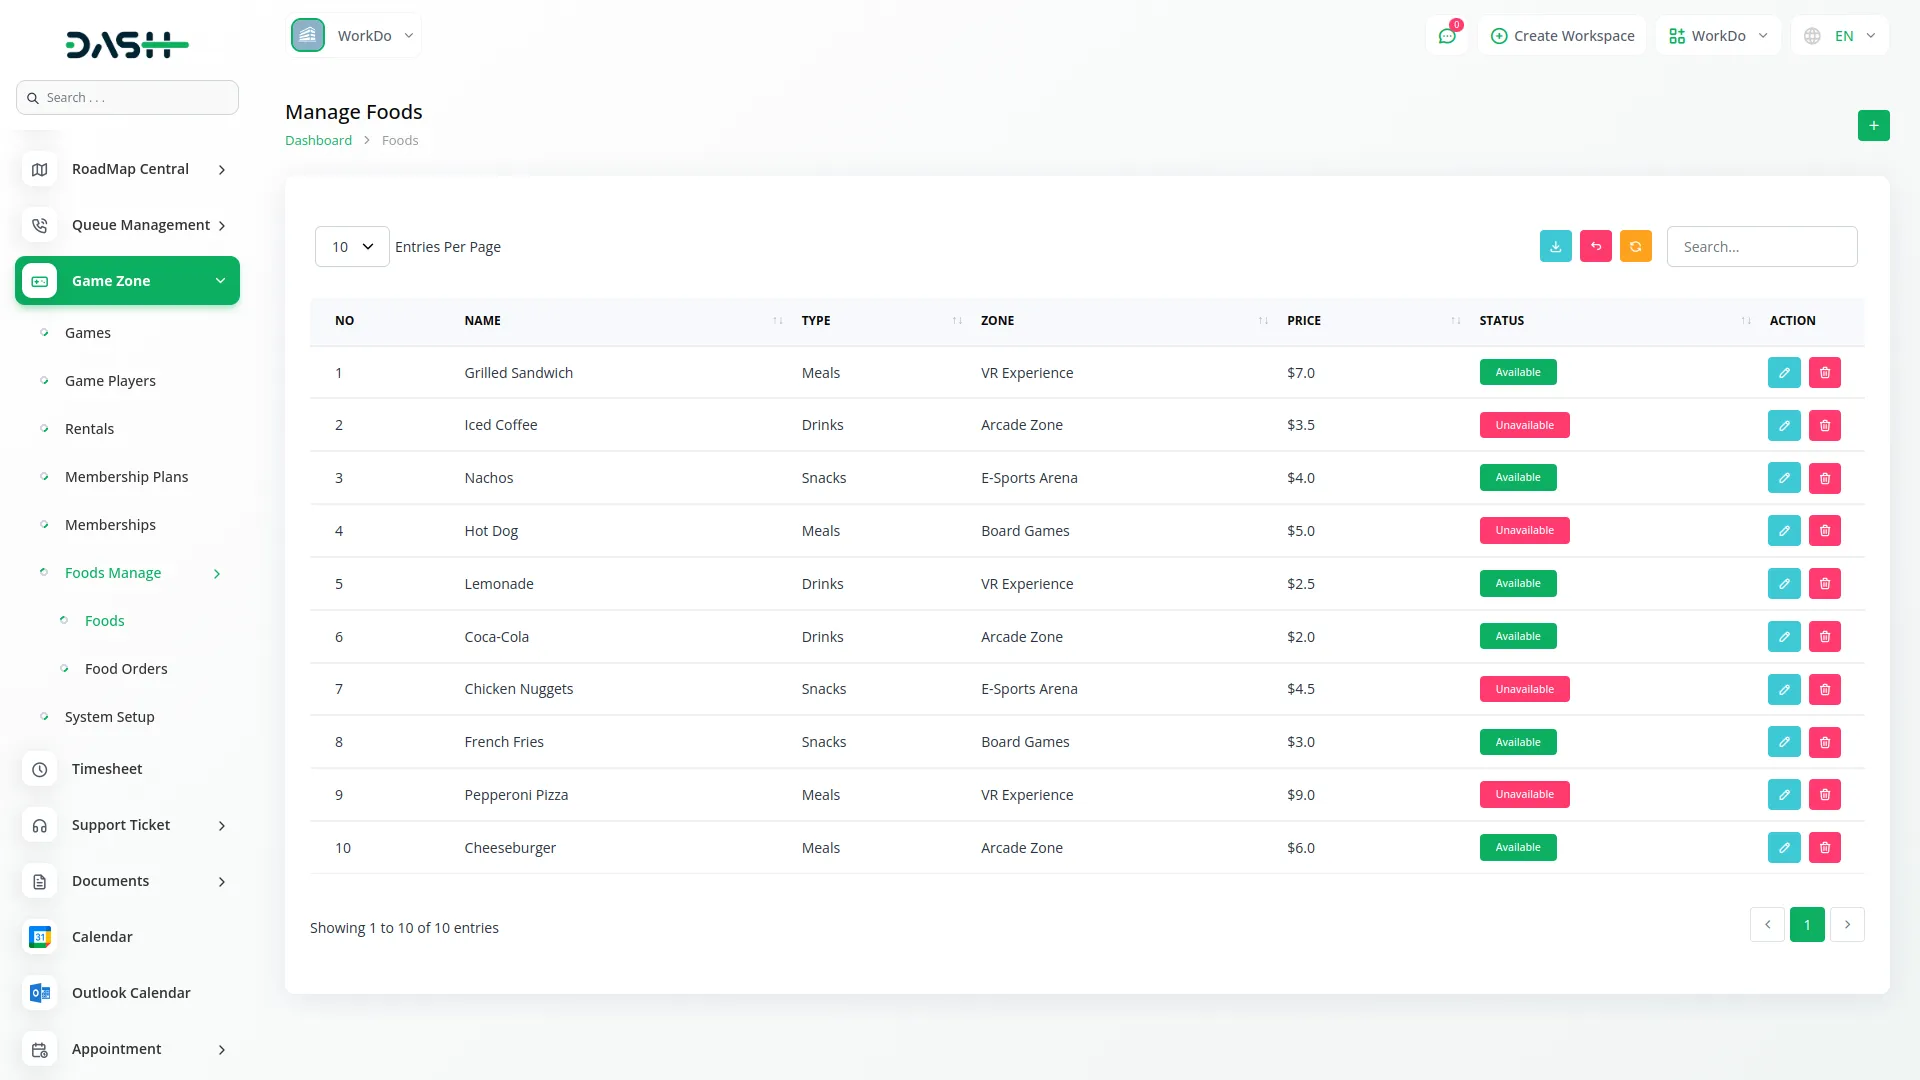Click the Create Workspace button
Image resolution: width=1920 pixels, height=1080 pixels.
1562,36
